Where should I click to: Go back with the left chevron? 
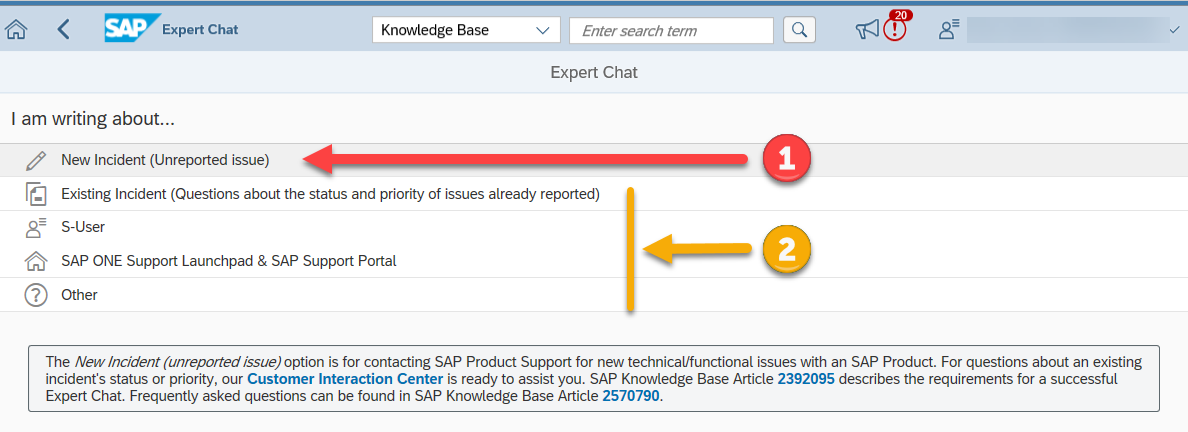(64, 30)
